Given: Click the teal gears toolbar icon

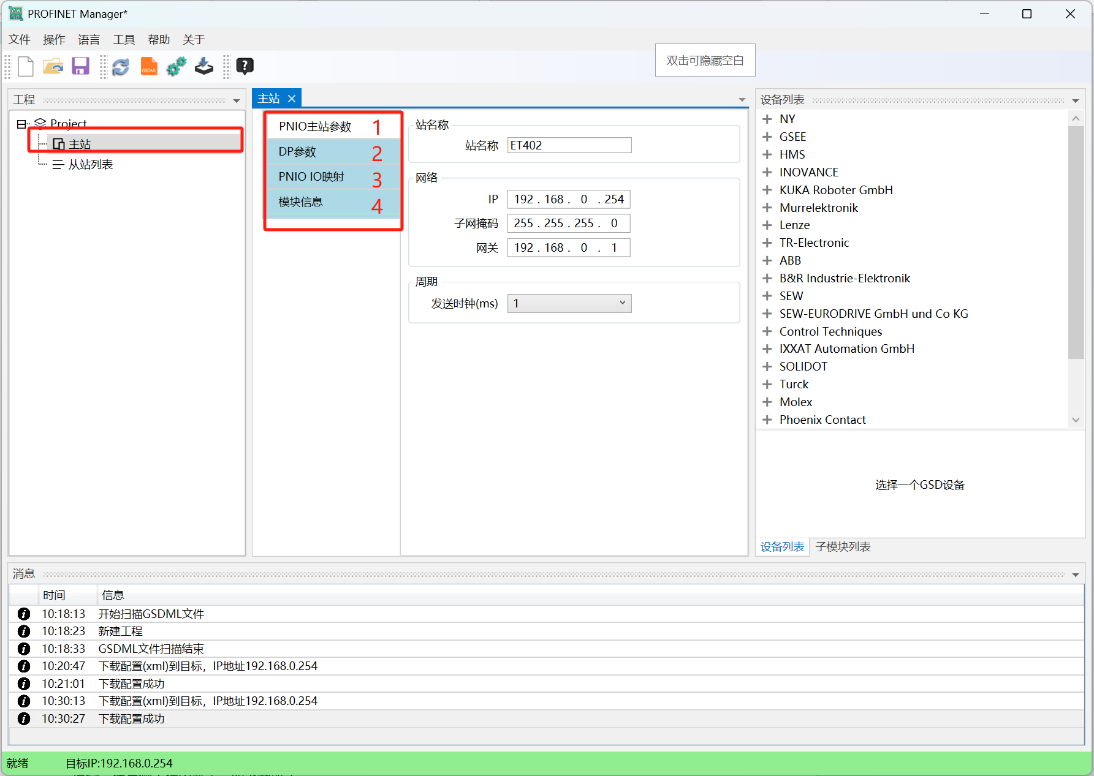Looking at the screenshot, I should (x=177, y=66).
